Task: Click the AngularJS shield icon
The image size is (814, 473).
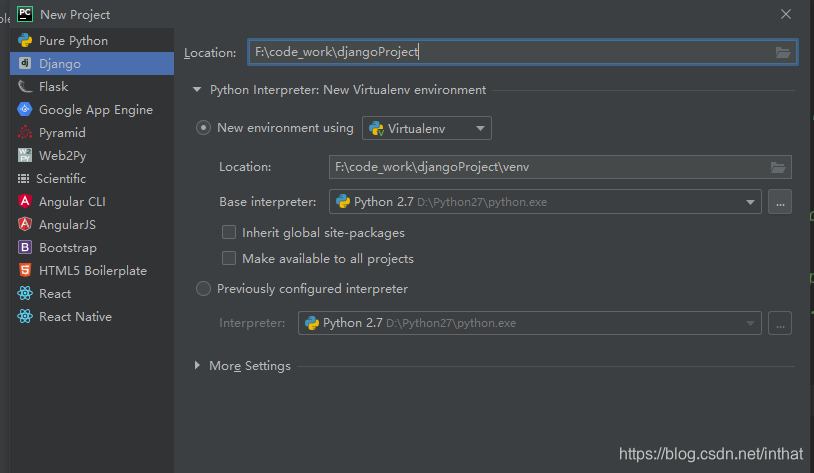Action: 25,224
